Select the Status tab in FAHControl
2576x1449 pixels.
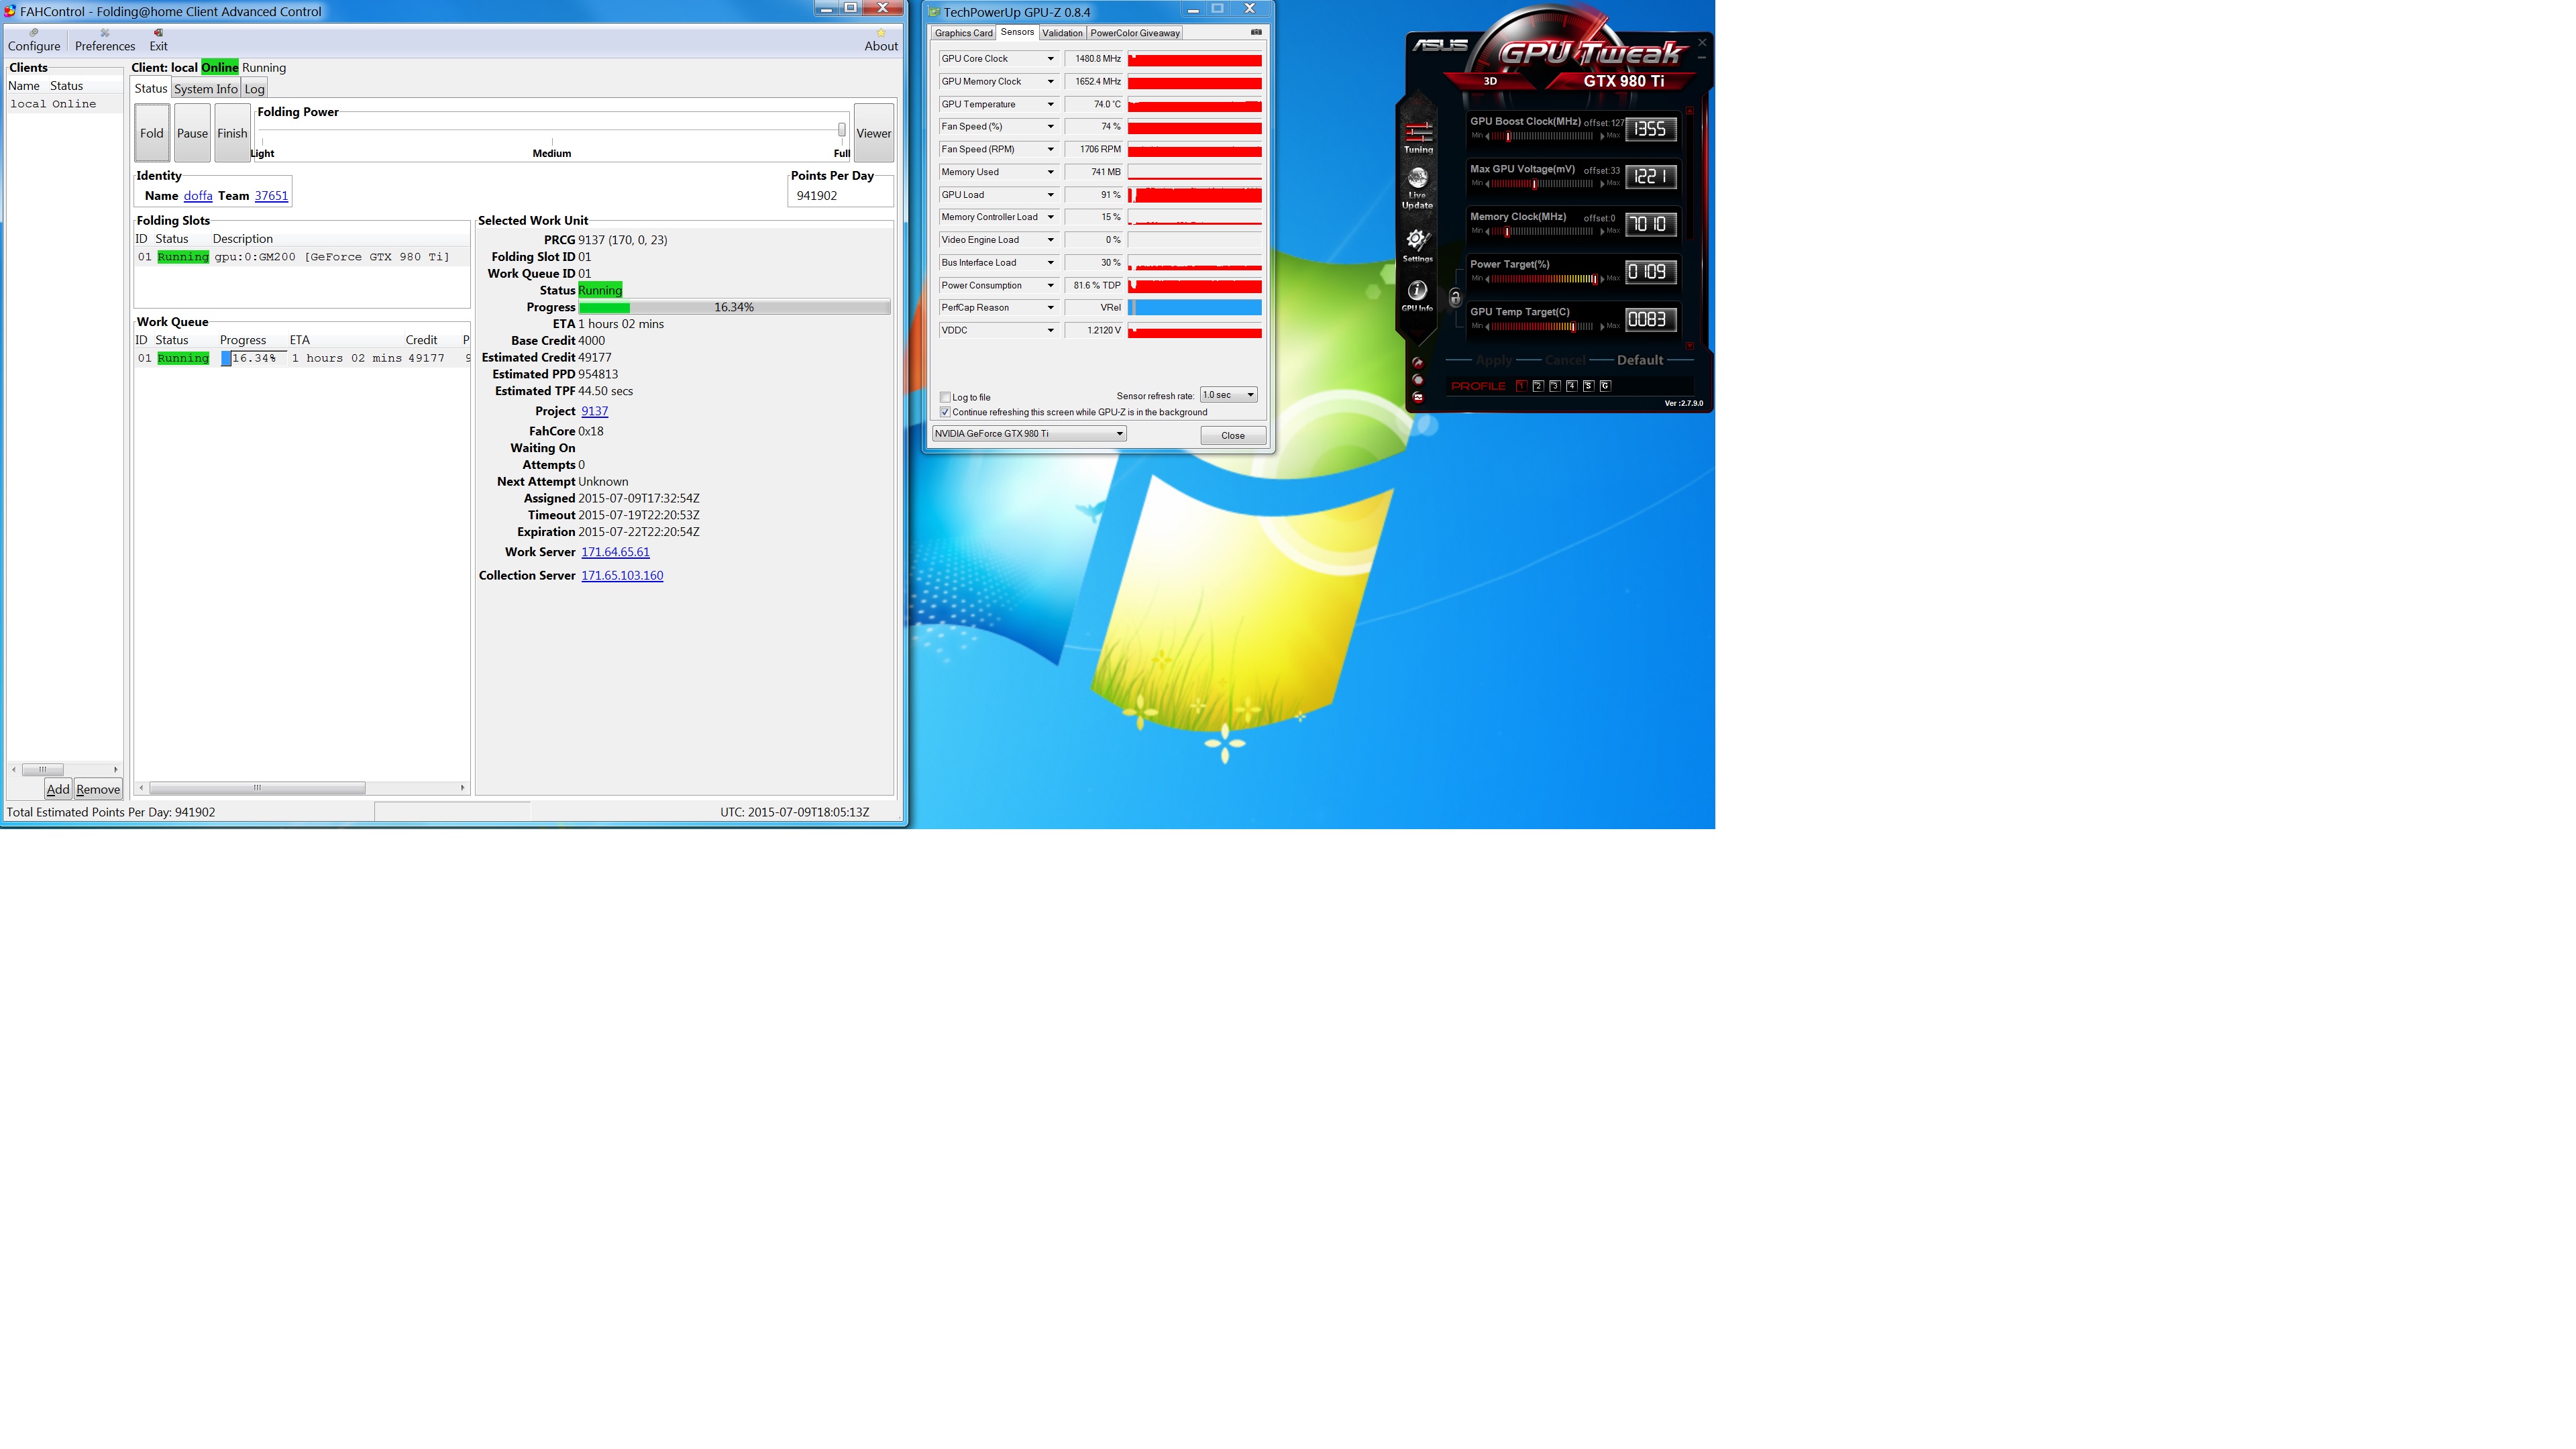pyautogui.click(x=151, y=89)
